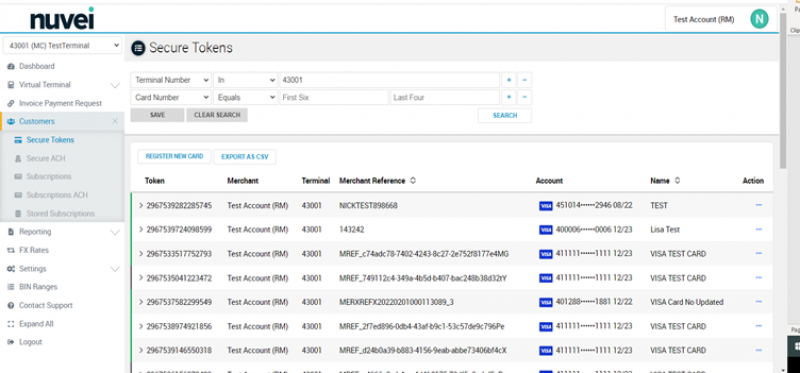Screen dimensions: 800x373
Task: Click the green N account avatar
Action: (x=759, y=19)
